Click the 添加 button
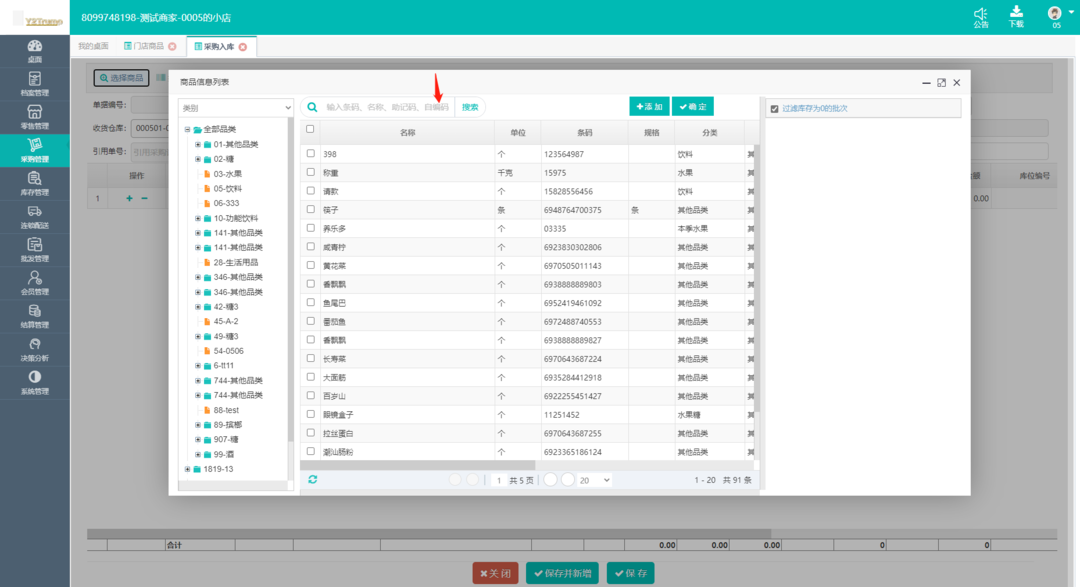 coord(649,106)
